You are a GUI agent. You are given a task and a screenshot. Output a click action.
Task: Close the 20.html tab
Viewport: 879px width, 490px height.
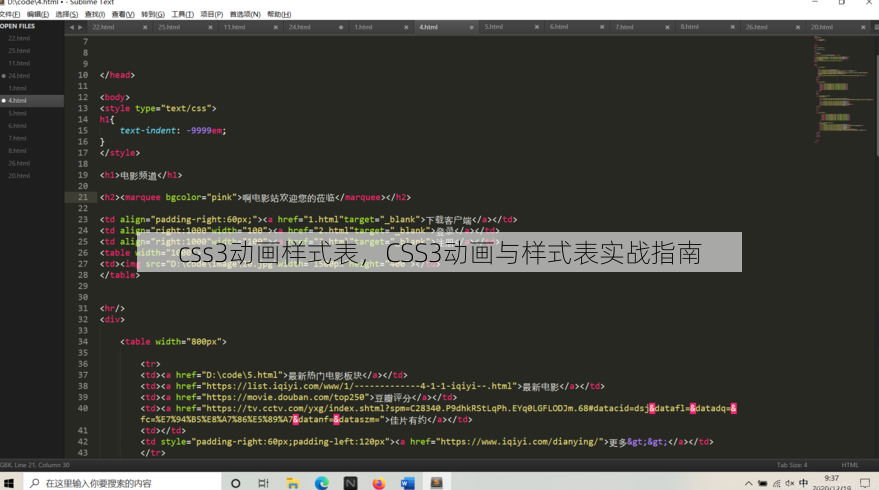863,27
